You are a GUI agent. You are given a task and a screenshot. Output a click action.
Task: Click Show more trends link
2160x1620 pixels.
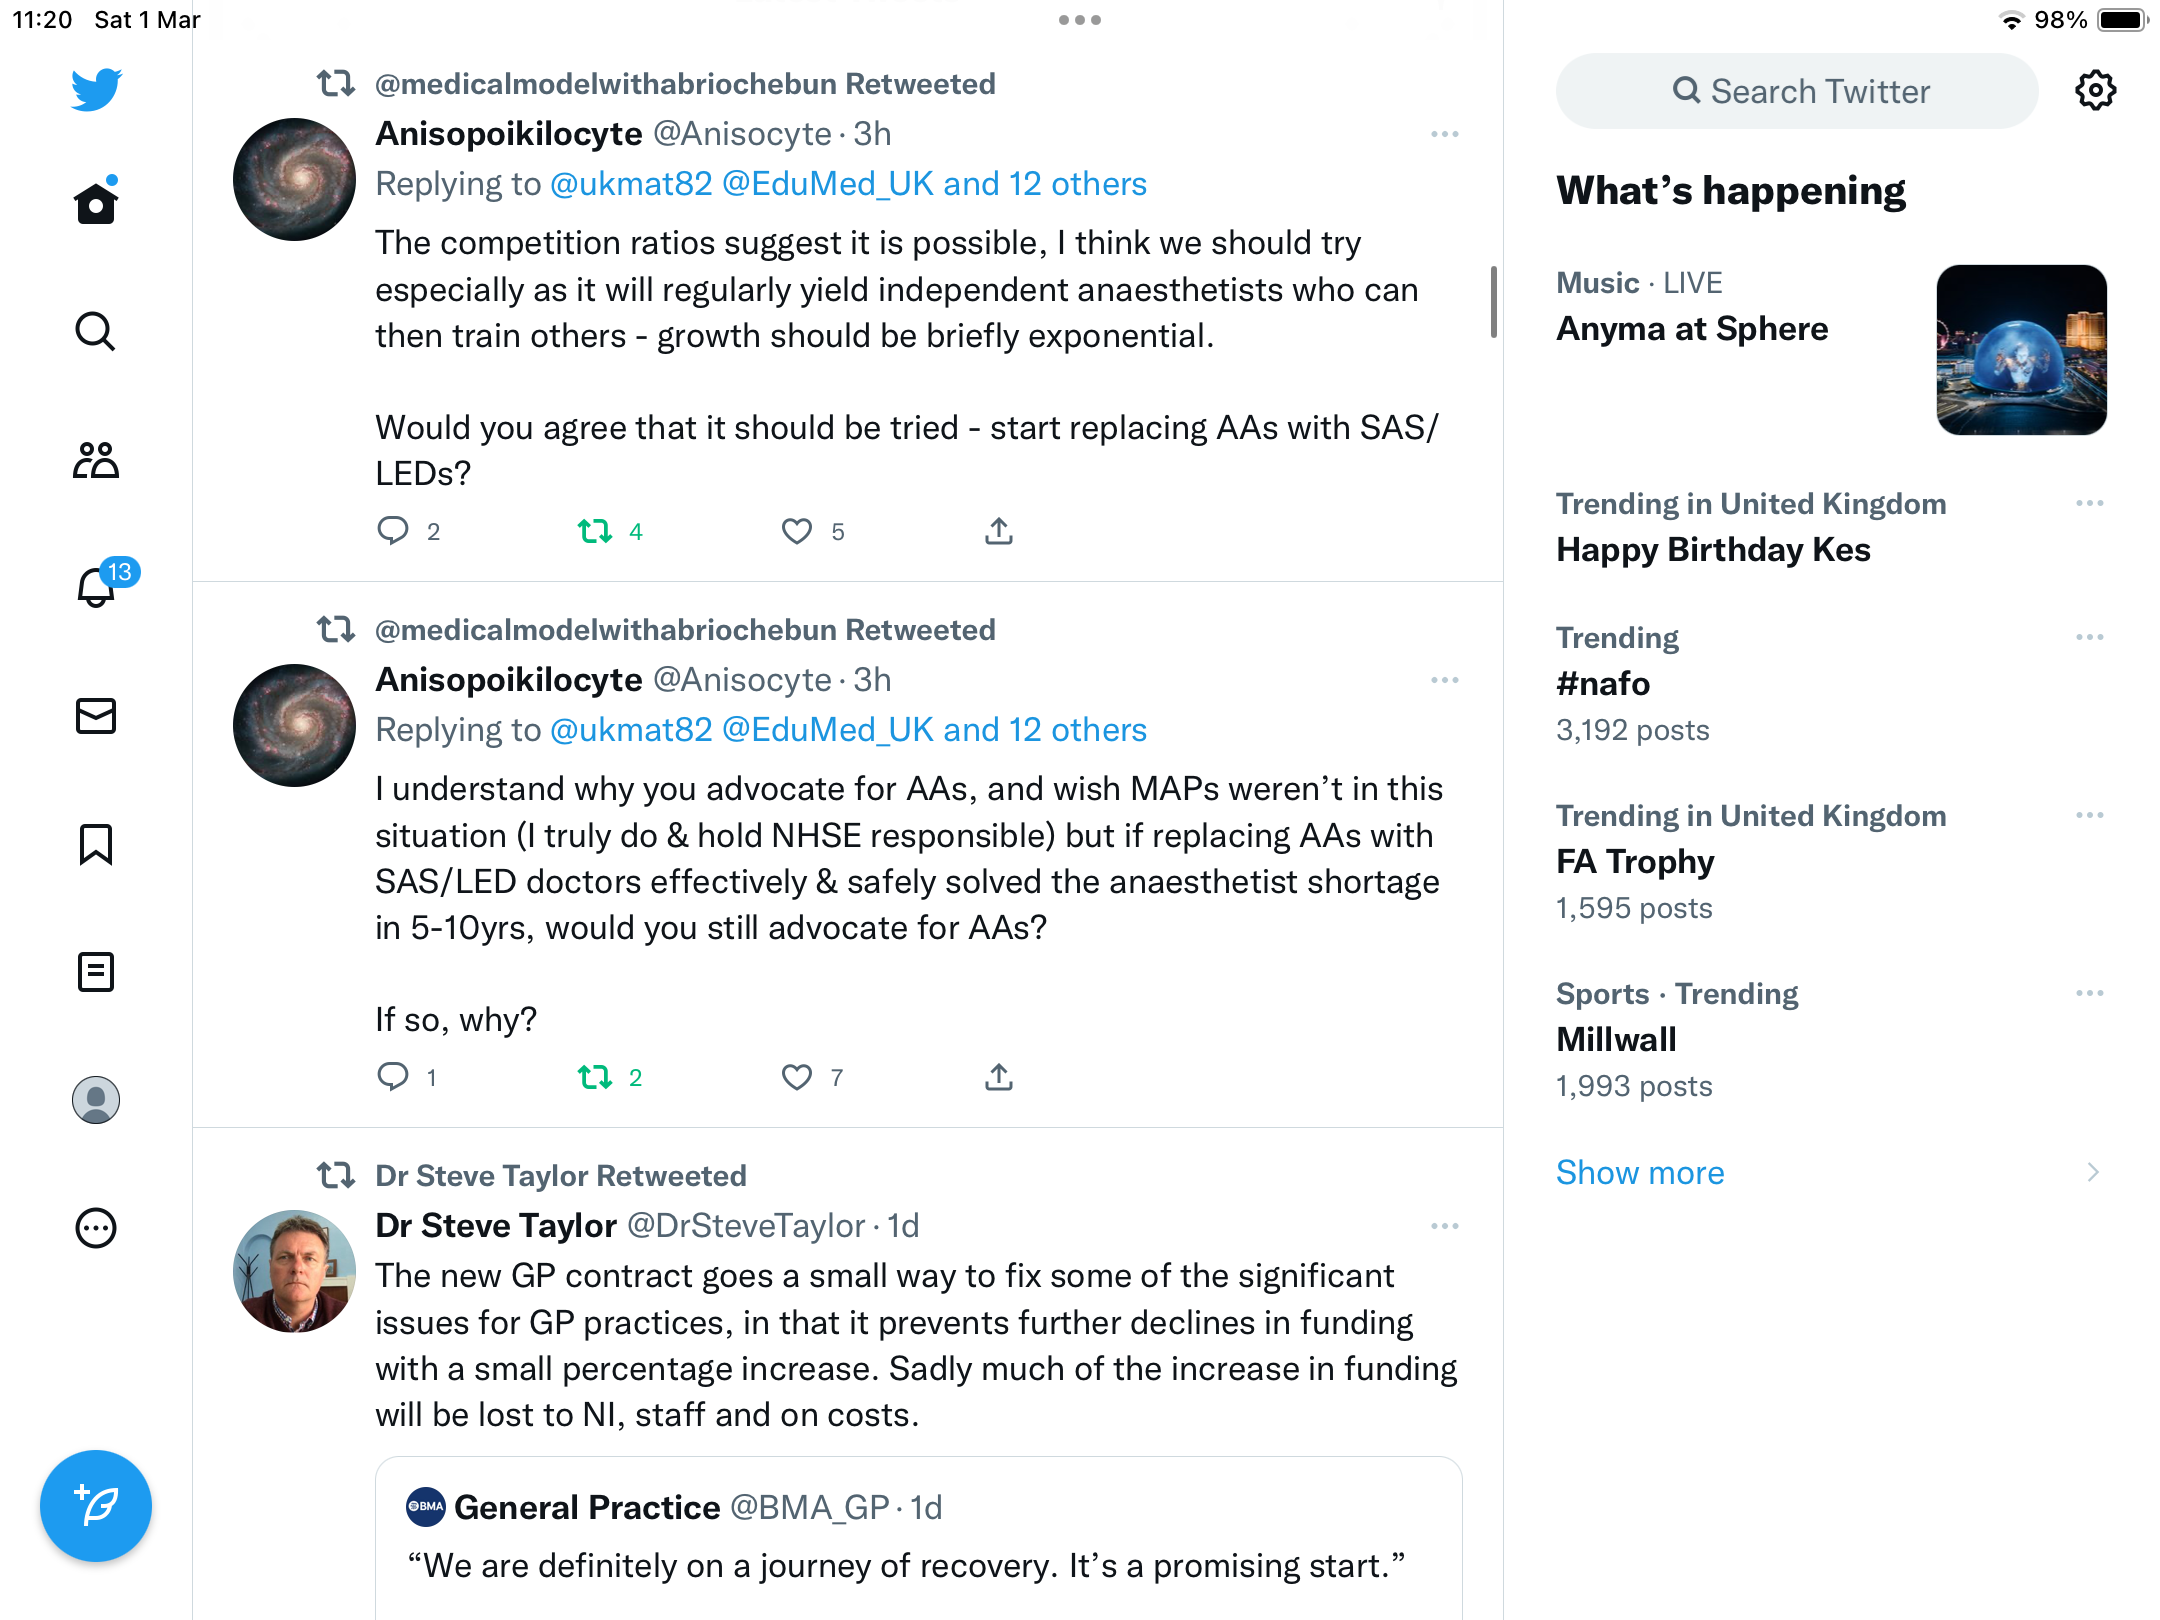1640,1172
